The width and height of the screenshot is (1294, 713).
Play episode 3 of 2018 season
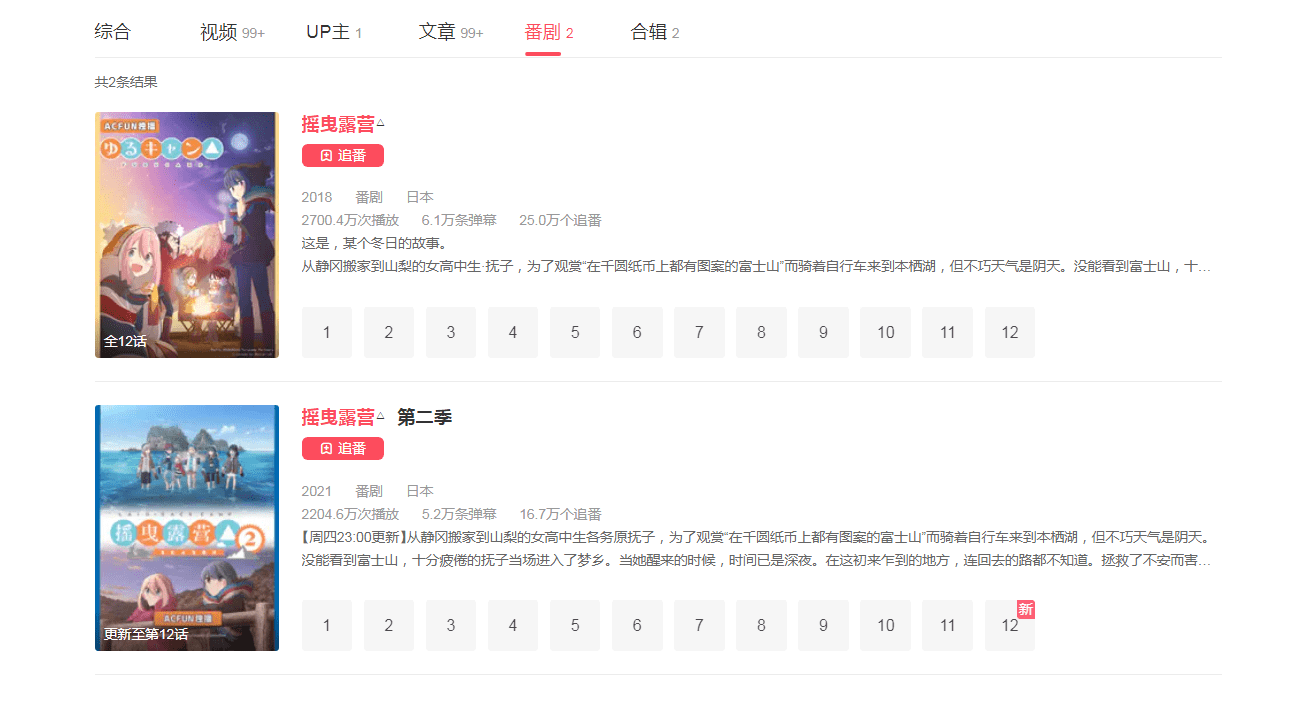451,332
